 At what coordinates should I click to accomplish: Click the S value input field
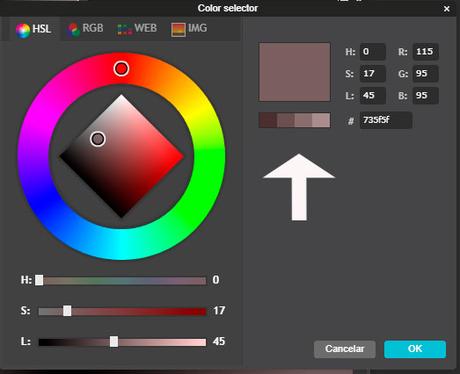tap(373, 74)
